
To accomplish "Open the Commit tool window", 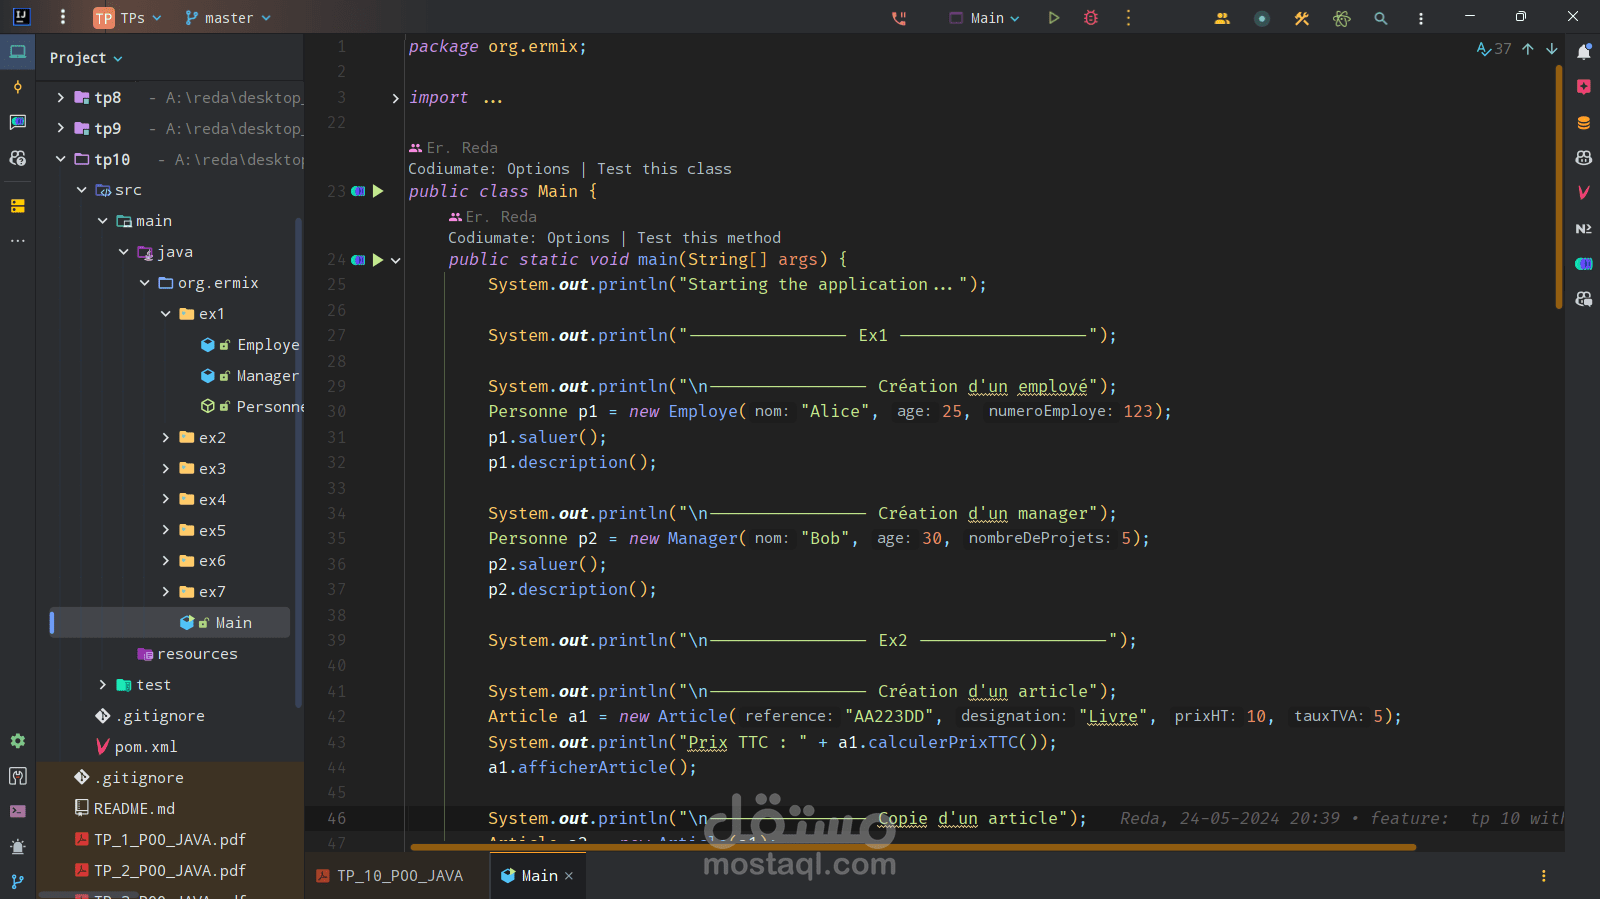I will (18, 87).
